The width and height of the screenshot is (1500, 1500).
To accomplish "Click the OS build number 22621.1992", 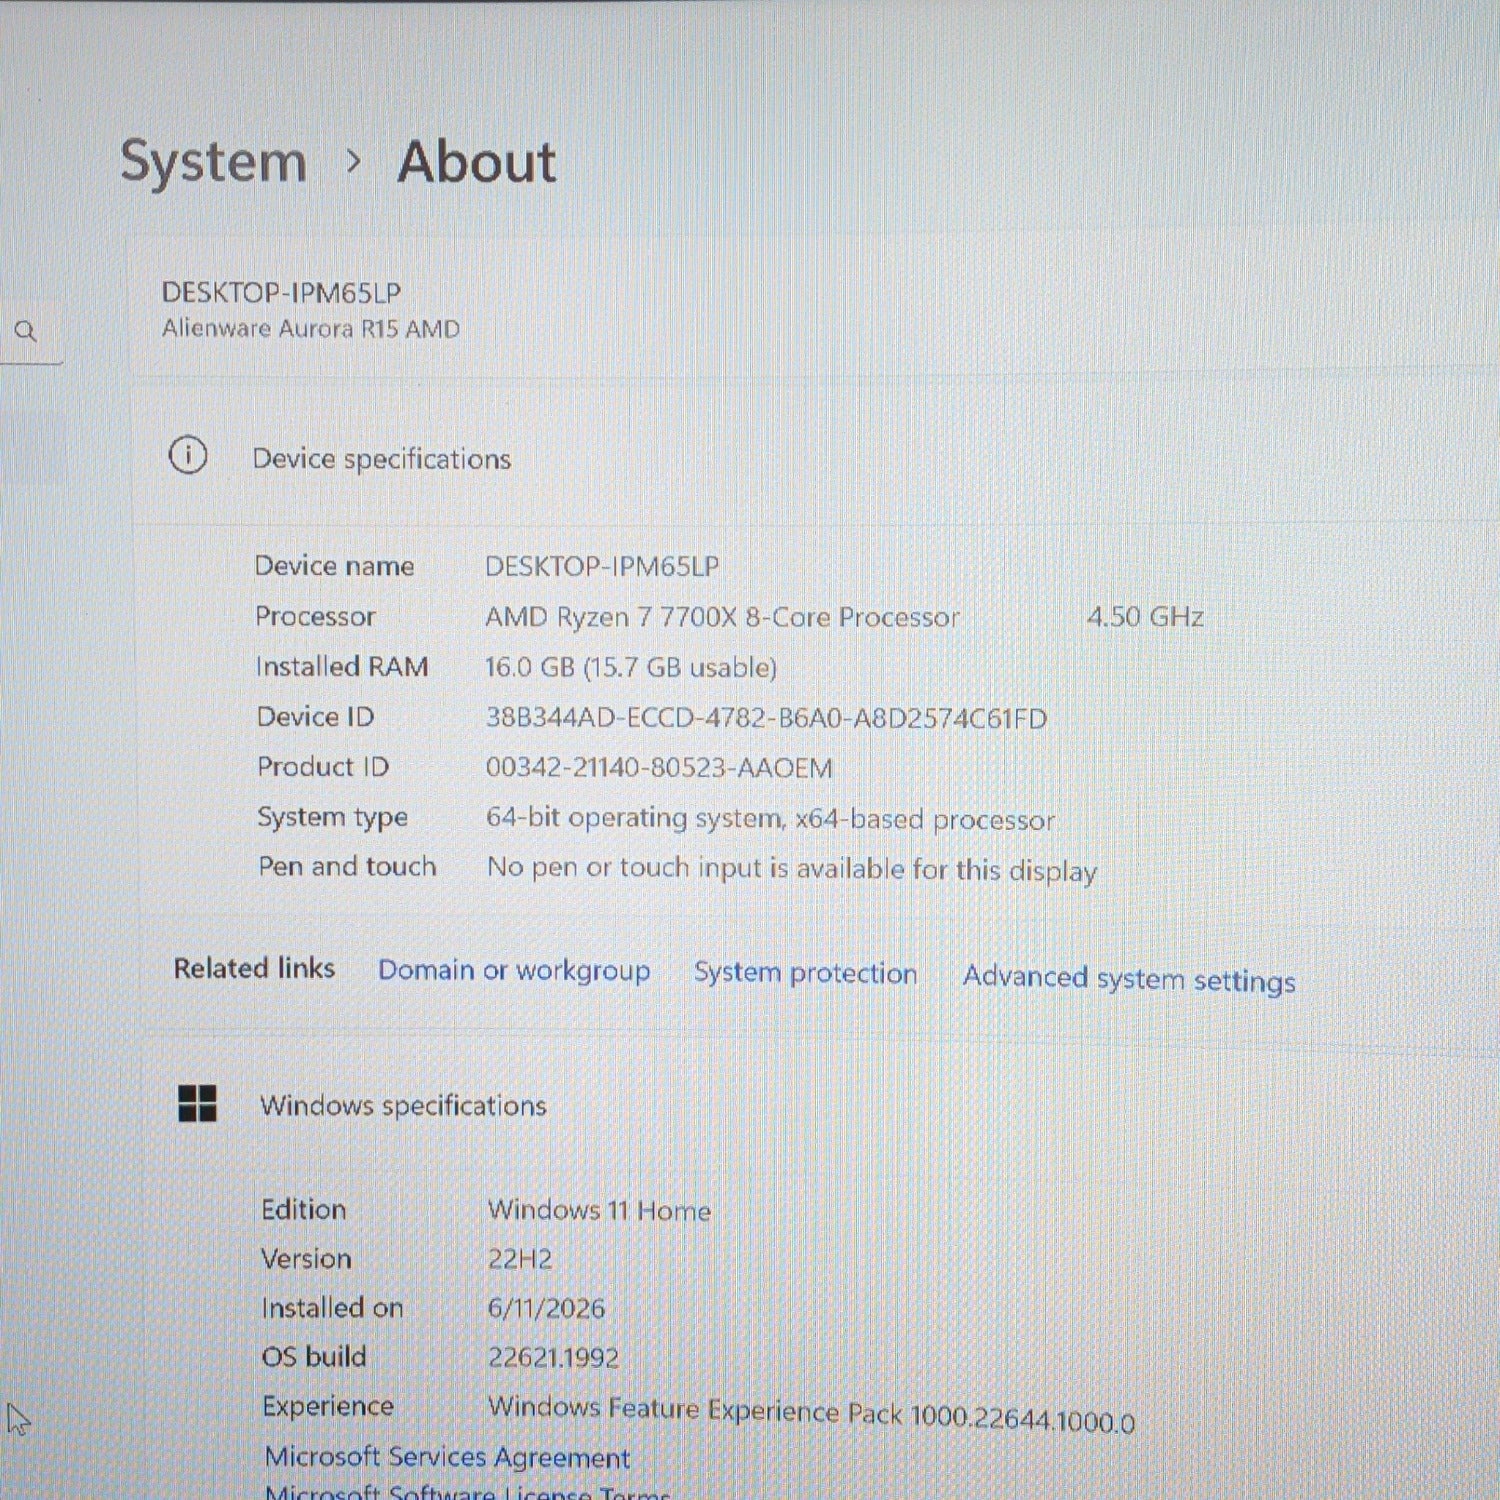I will click(553, 1358).
